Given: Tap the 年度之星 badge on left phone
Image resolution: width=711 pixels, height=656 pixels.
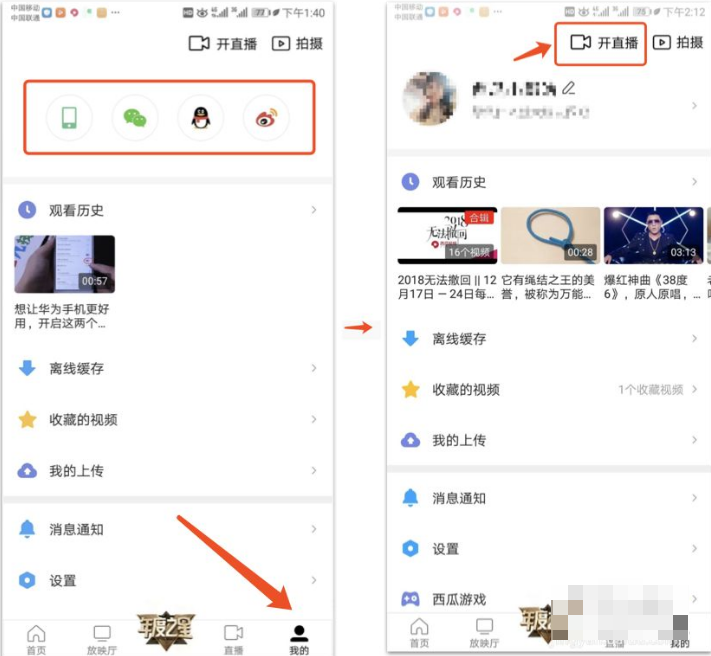Looking at the screenshot, I should pos(166,630).
